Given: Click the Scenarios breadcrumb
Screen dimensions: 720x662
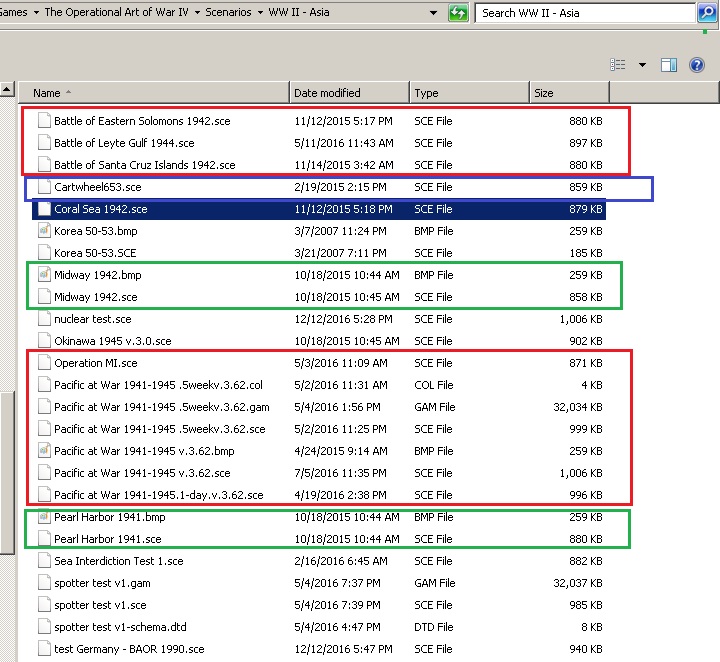Looking at the screenshot, I should [x=228, y=12].
